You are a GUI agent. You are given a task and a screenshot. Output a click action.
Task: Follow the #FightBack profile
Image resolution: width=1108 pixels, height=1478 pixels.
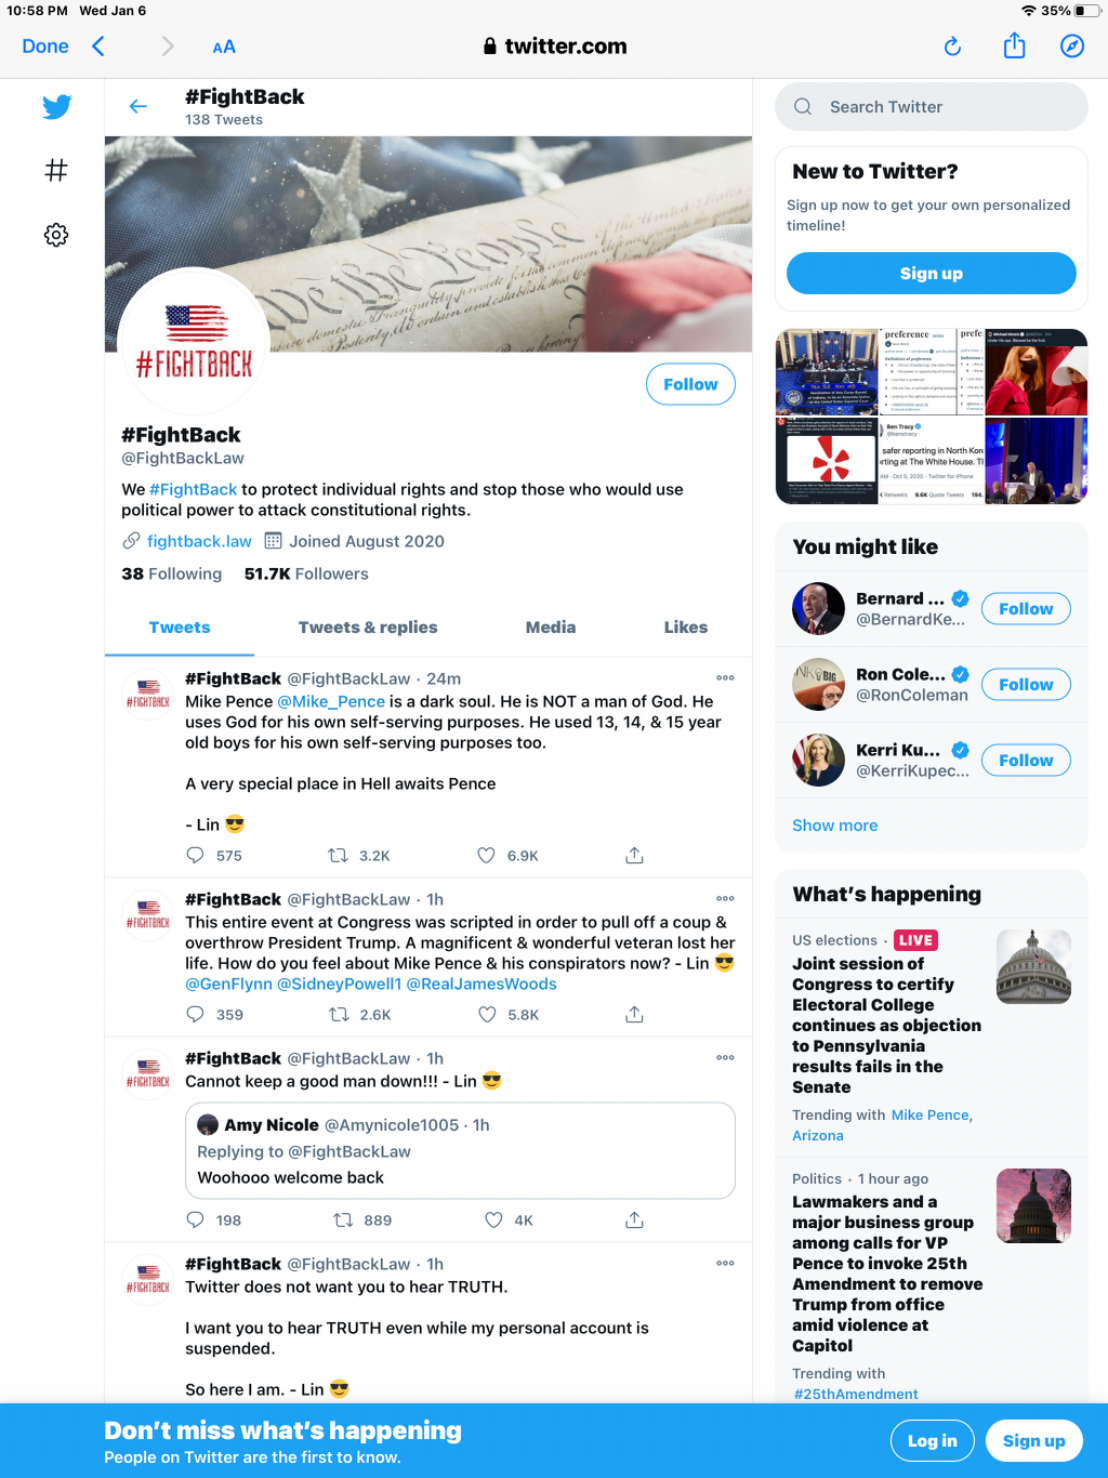[x=691, y=384]
